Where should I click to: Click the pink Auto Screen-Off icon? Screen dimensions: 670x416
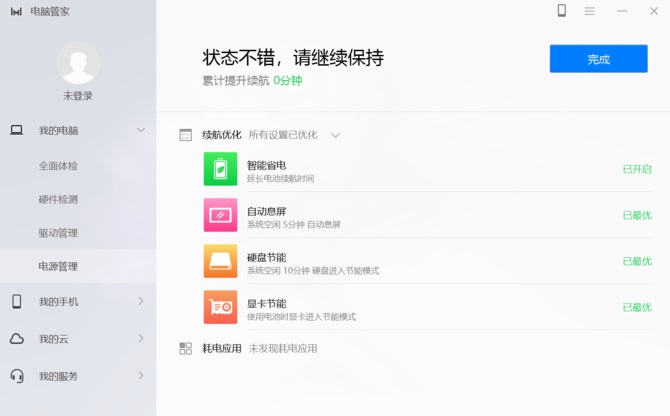tap(220, 215)
